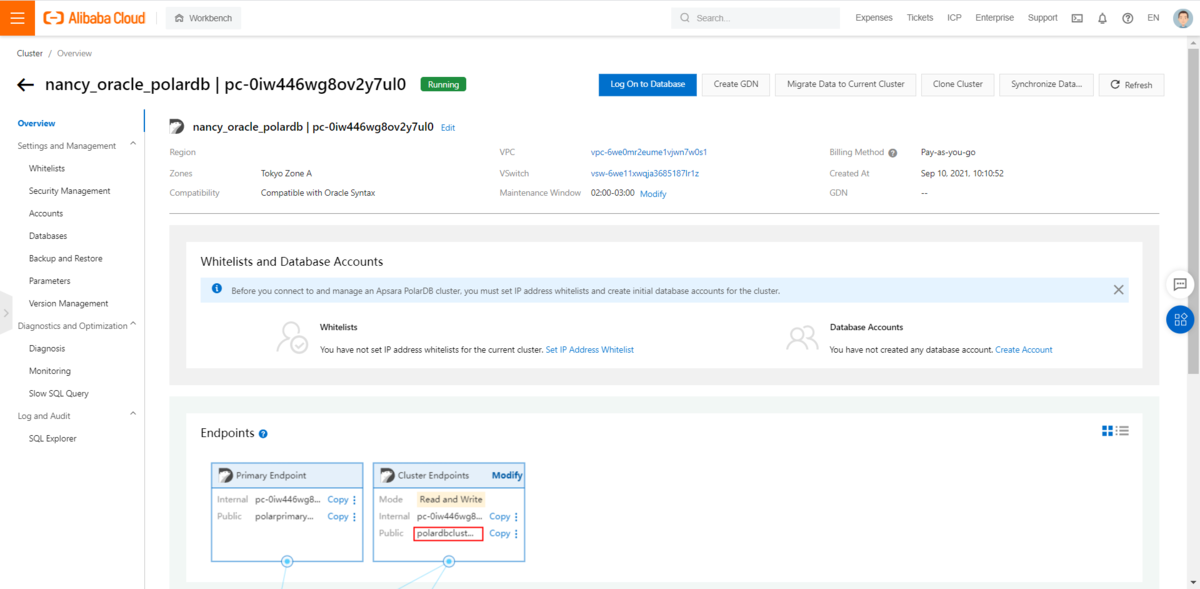Select the Primary Endpoint topology node

point(287,562)
